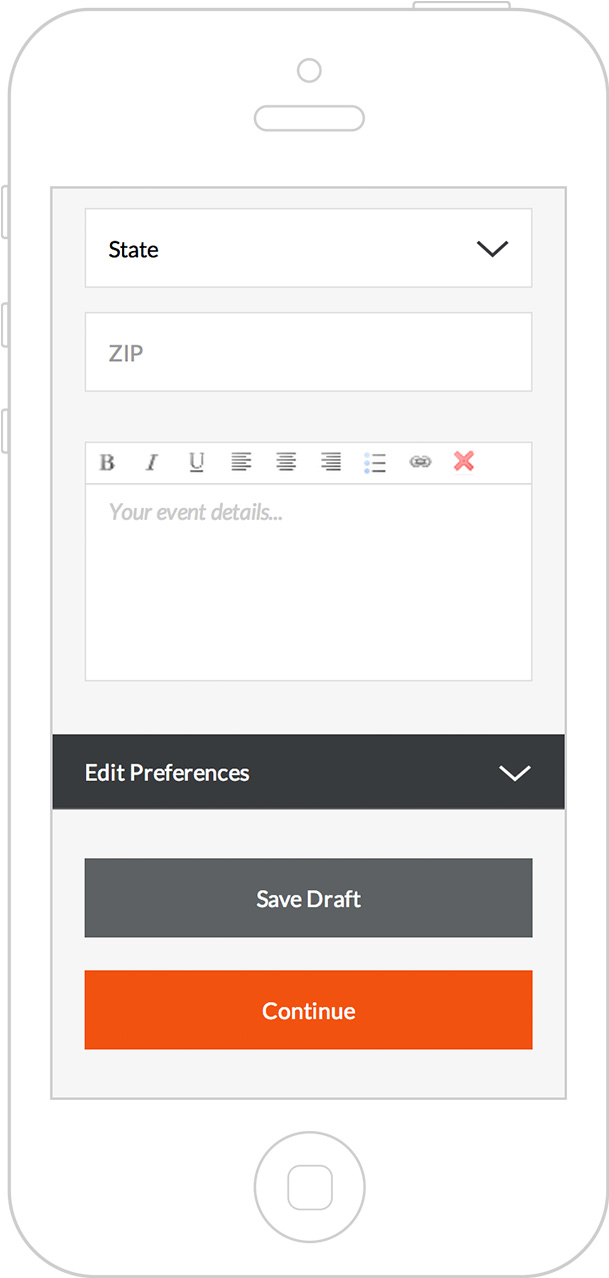Expand the Edit Preferences chevron
The width and height of the screenshot is (609, 1278).
click(514, 773)
